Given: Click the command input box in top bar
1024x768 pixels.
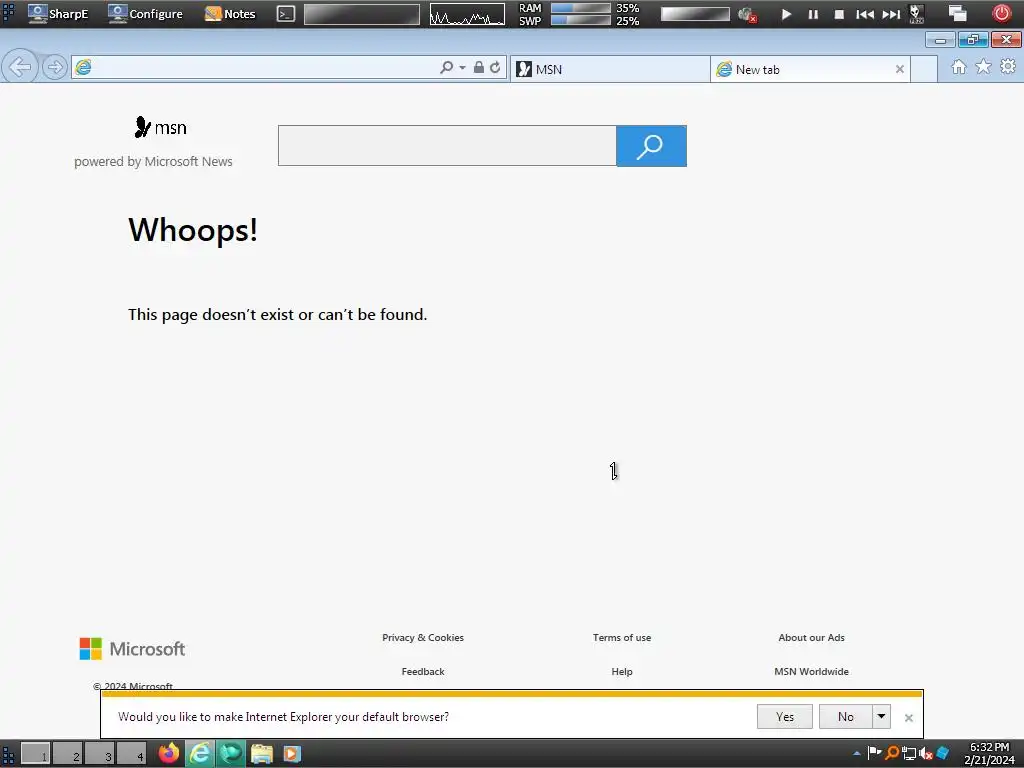Looking at the screenshot, I should click(362, 14).
